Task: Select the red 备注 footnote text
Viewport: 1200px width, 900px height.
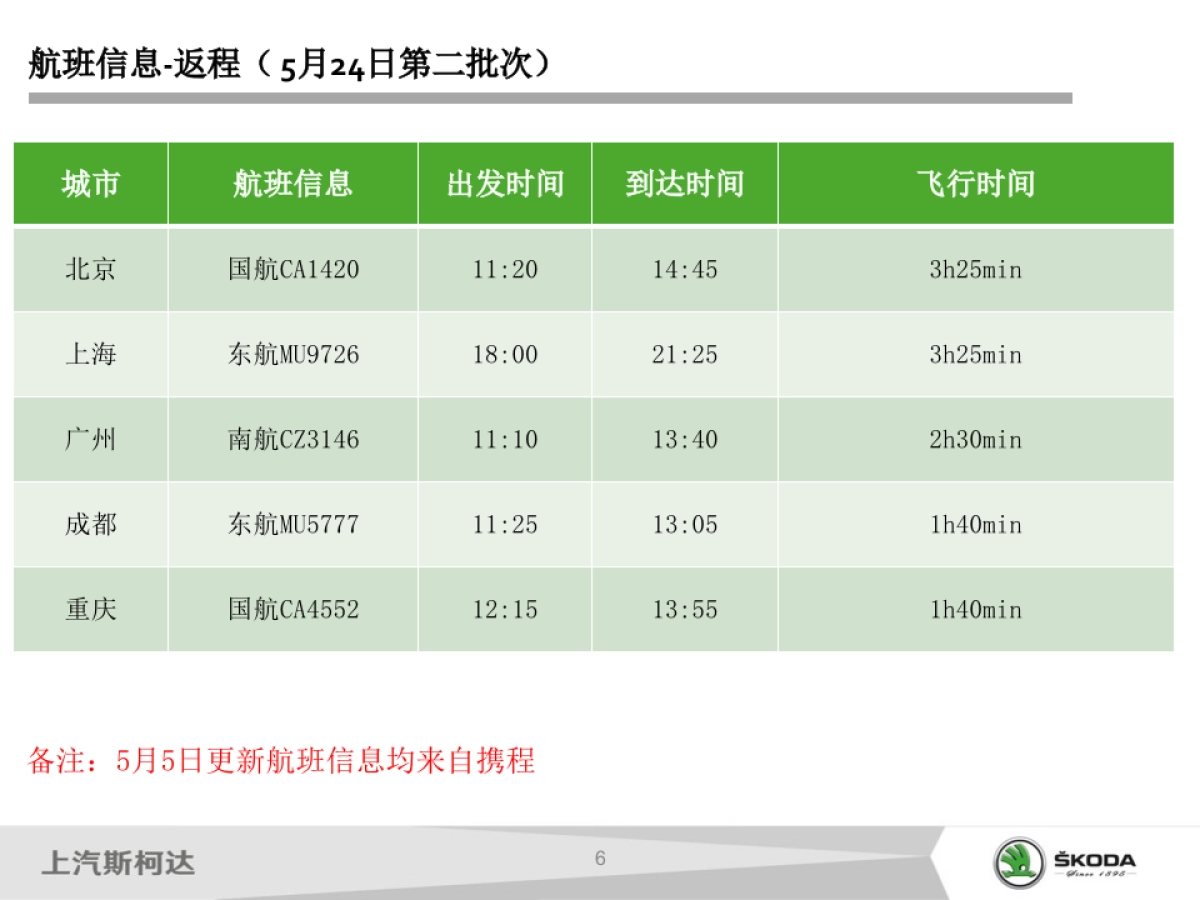Action: [283, 761]
